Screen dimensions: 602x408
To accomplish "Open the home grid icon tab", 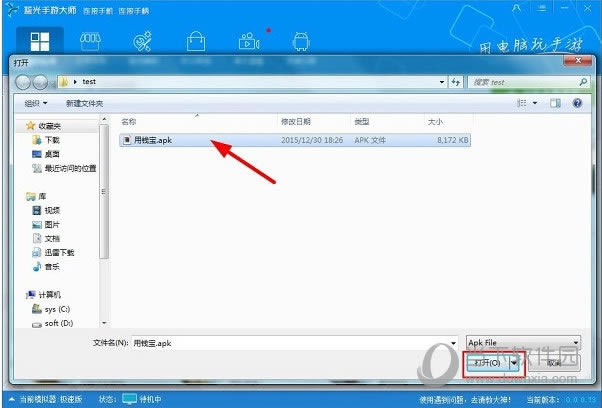I will [40, 41].
